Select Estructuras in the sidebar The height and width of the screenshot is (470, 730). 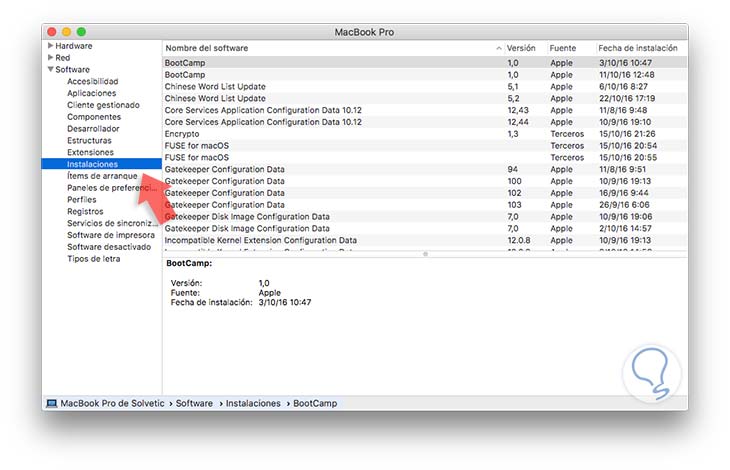click(89, 140)
